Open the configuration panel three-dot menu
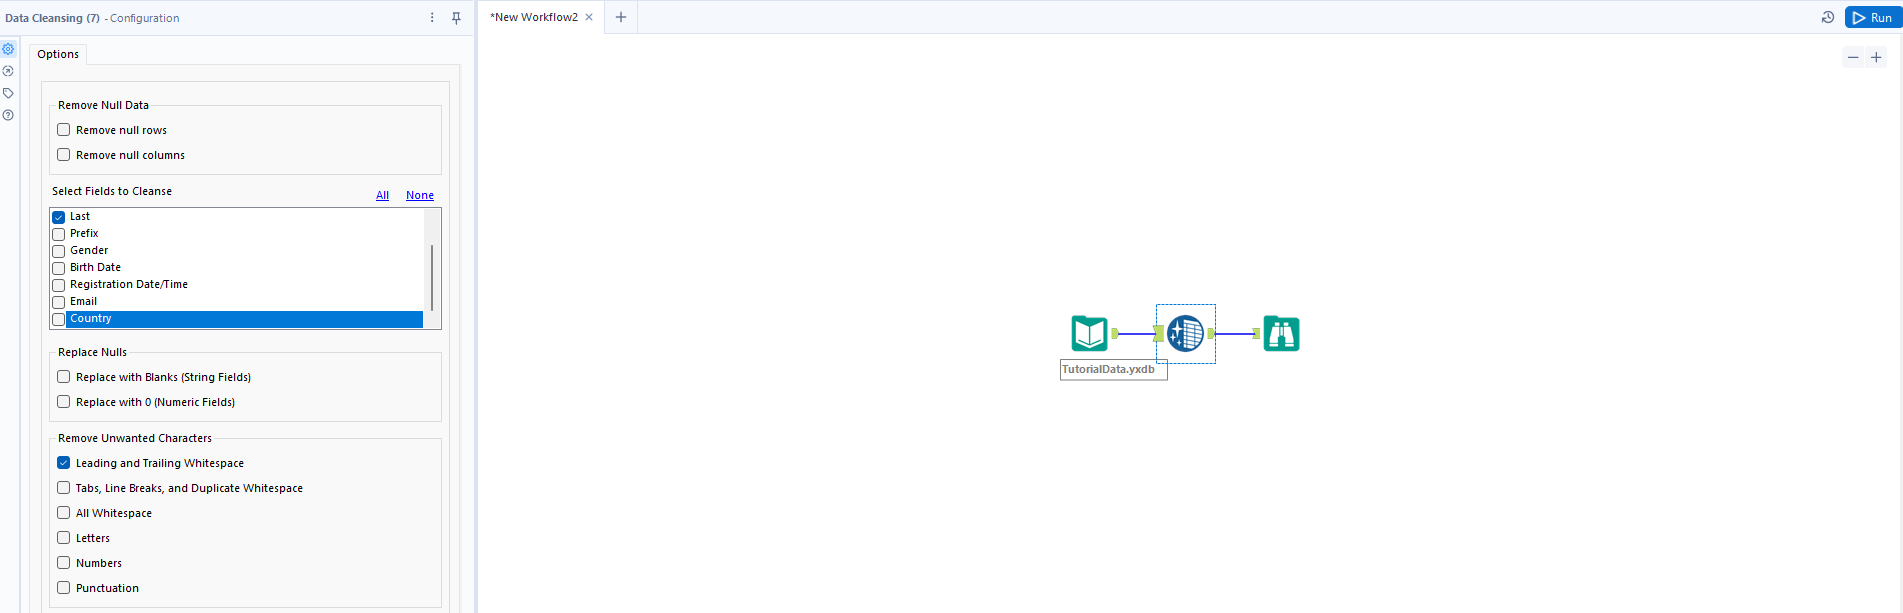Screen dimensions: 1903x613 (432, 18)
